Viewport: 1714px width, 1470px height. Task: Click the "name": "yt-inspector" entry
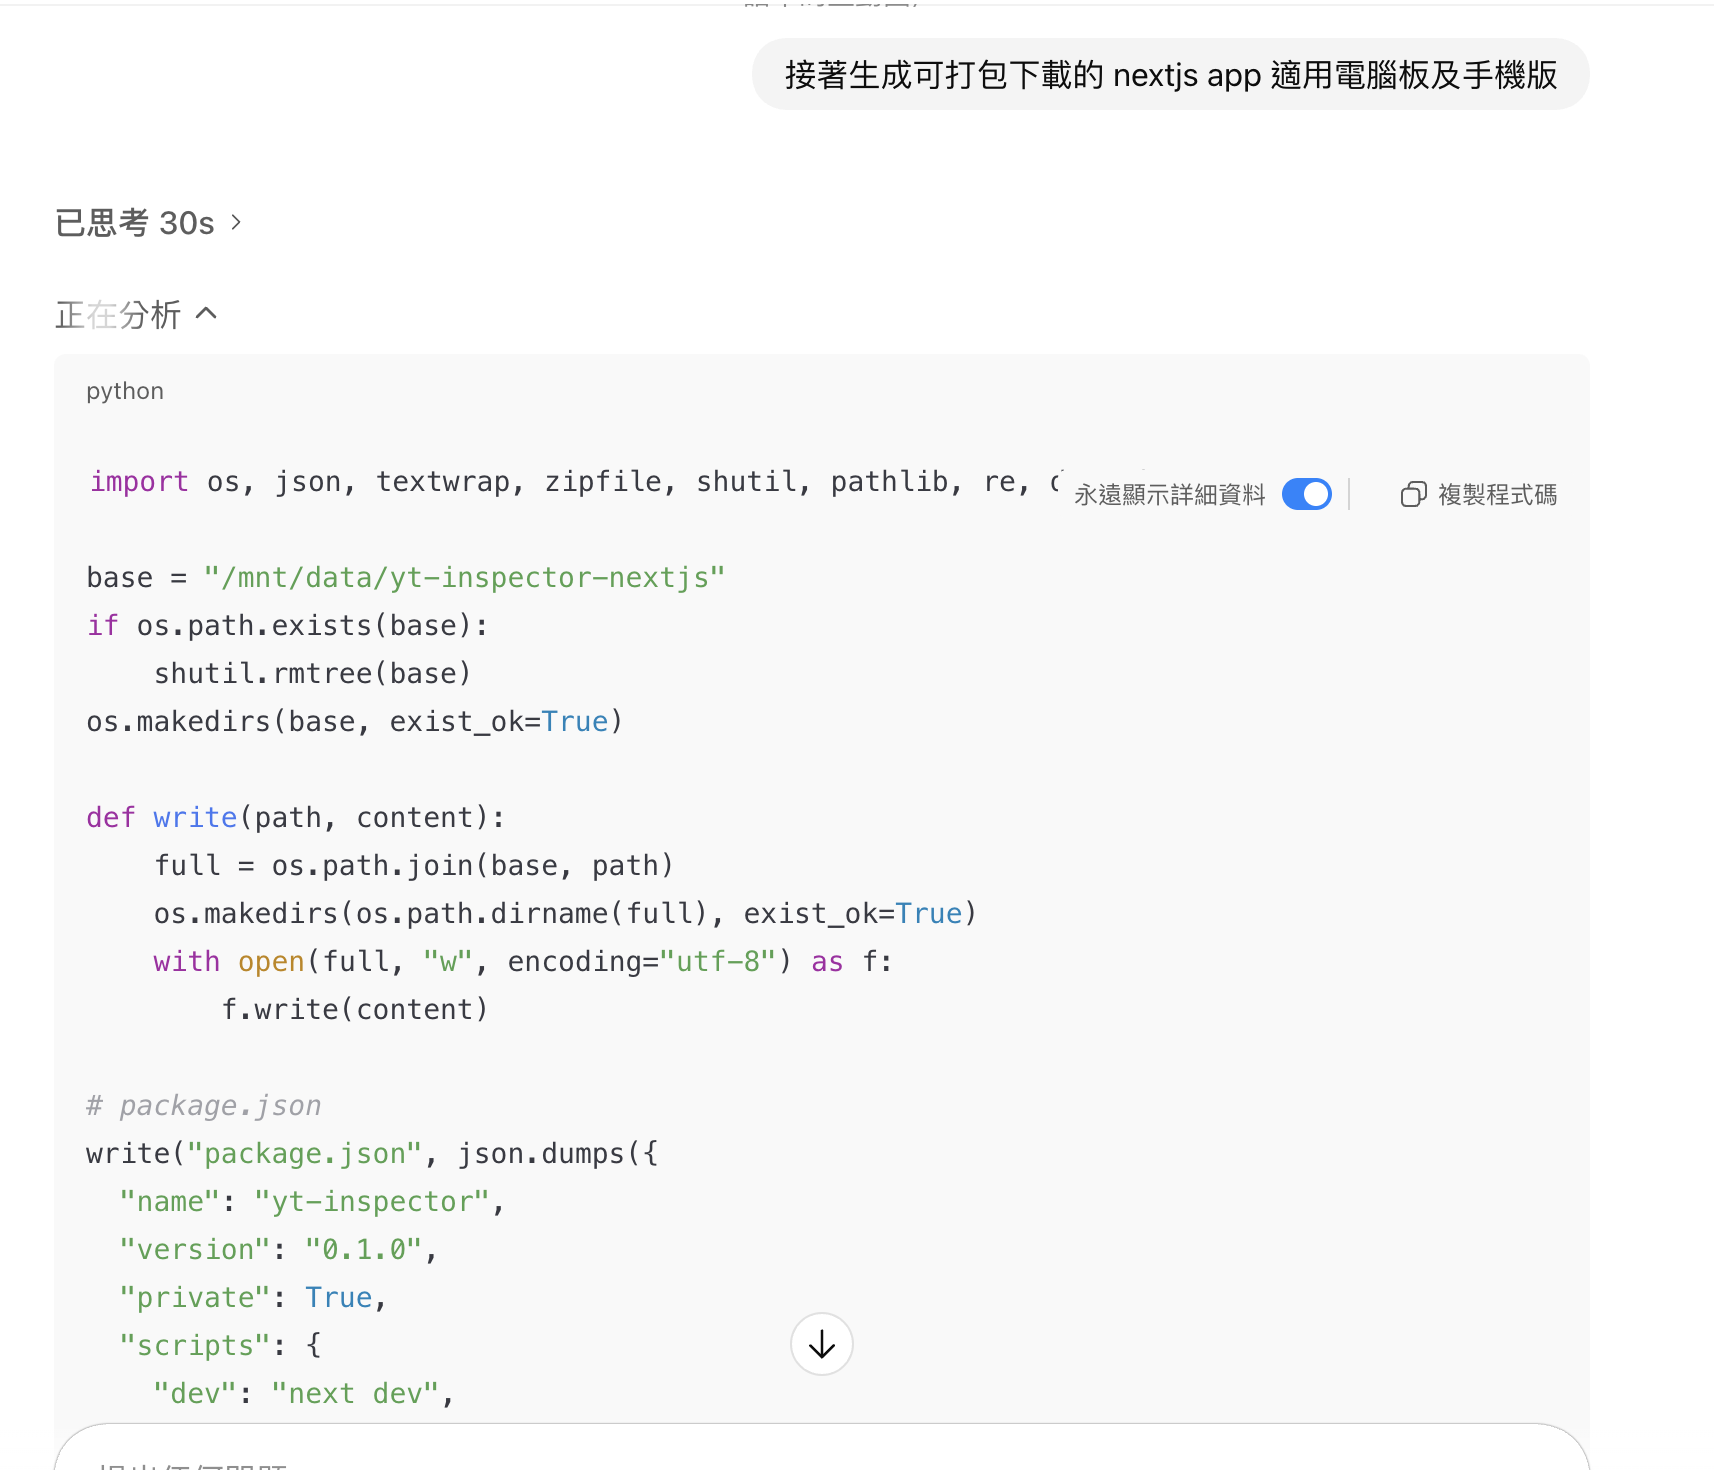pos(311,1202)
